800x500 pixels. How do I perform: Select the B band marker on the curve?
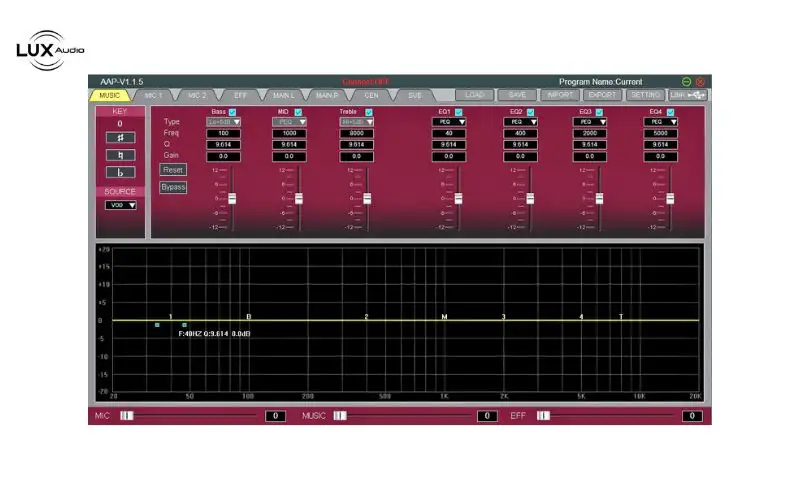[249, 317]
